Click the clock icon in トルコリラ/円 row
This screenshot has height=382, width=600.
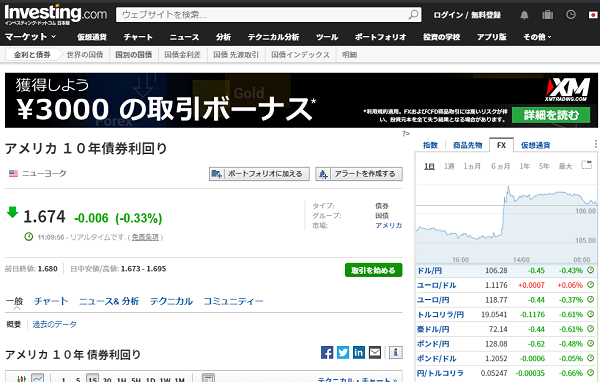click(590, 314)
